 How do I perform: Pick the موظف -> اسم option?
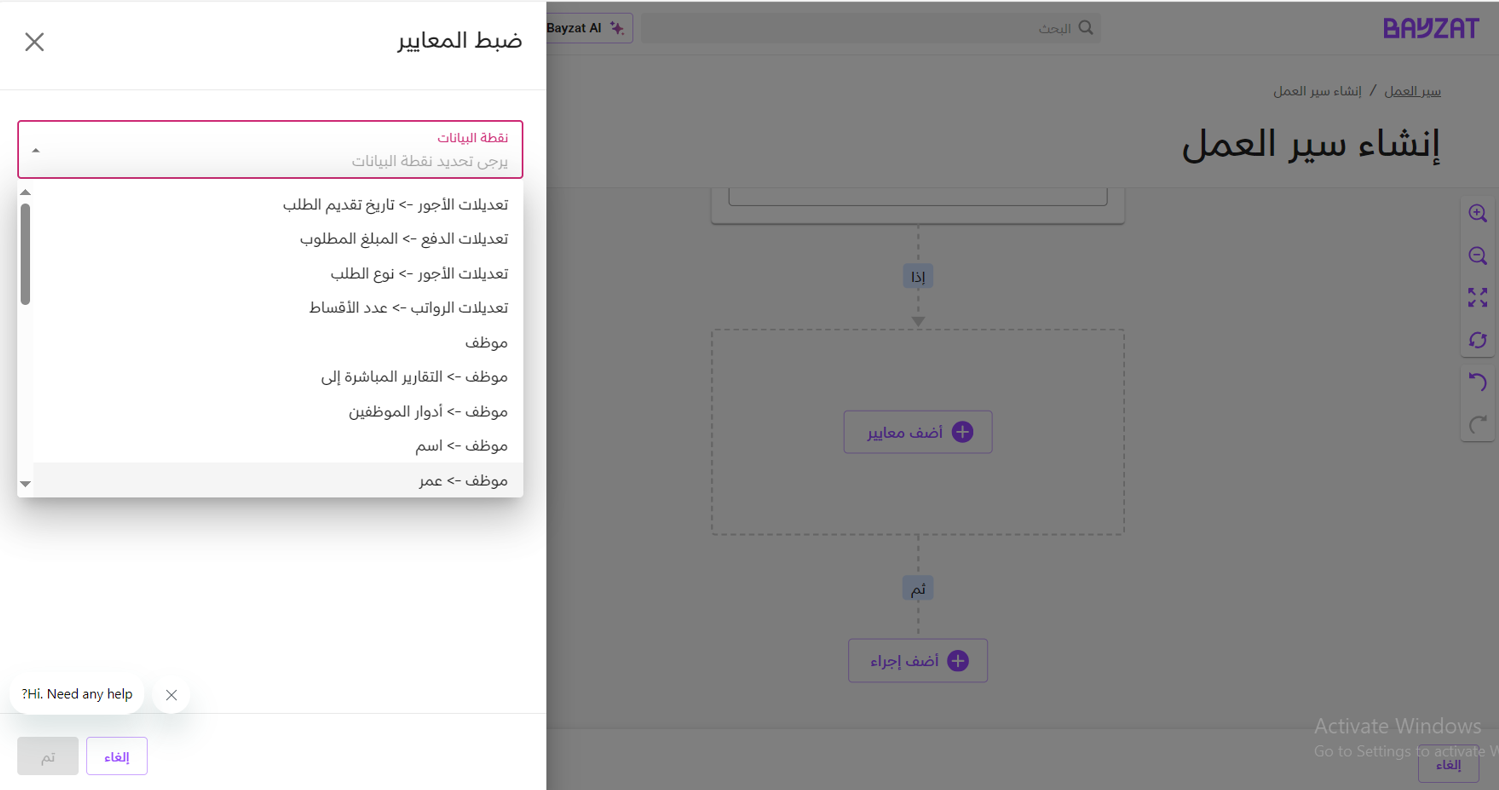click(462, 446)
